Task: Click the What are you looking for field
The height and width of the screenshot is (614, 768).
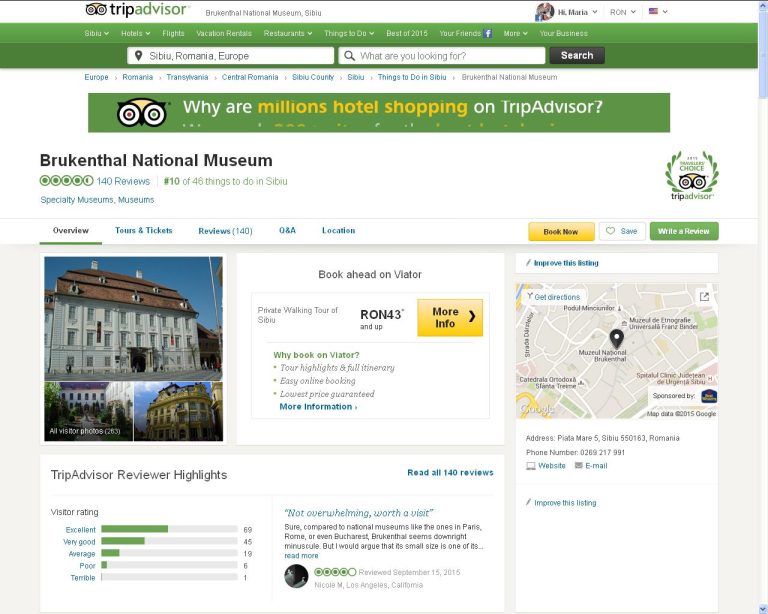Action: pyautogui.click(x=441, y=55)
